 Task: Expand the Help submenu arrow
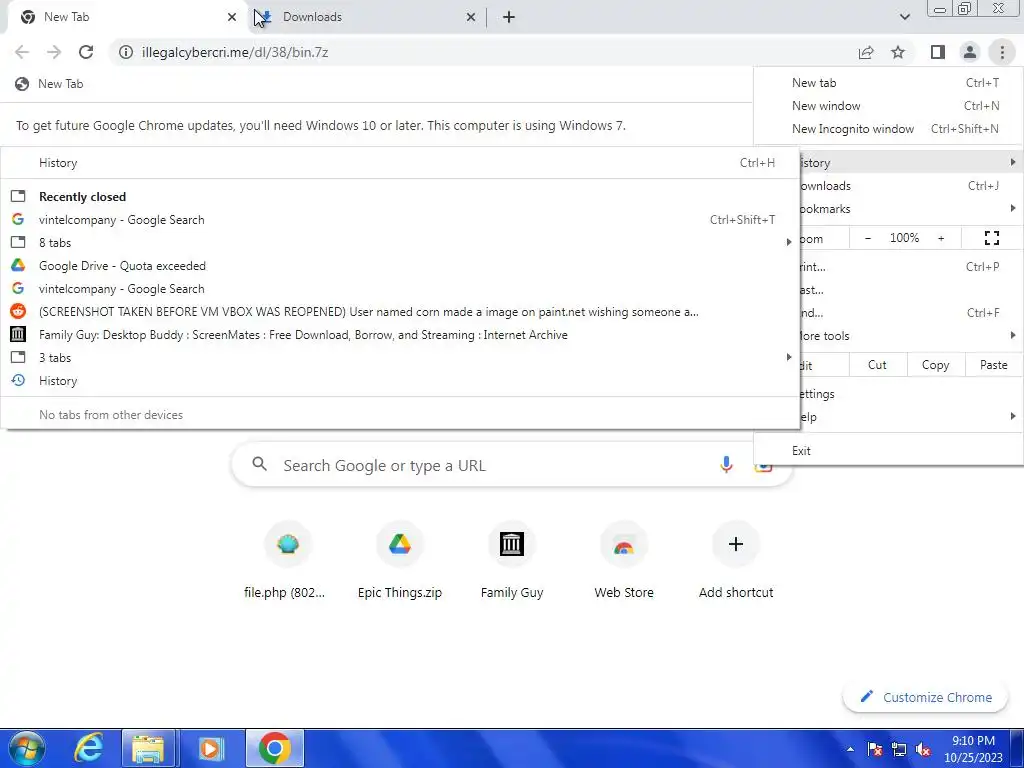1012,417
